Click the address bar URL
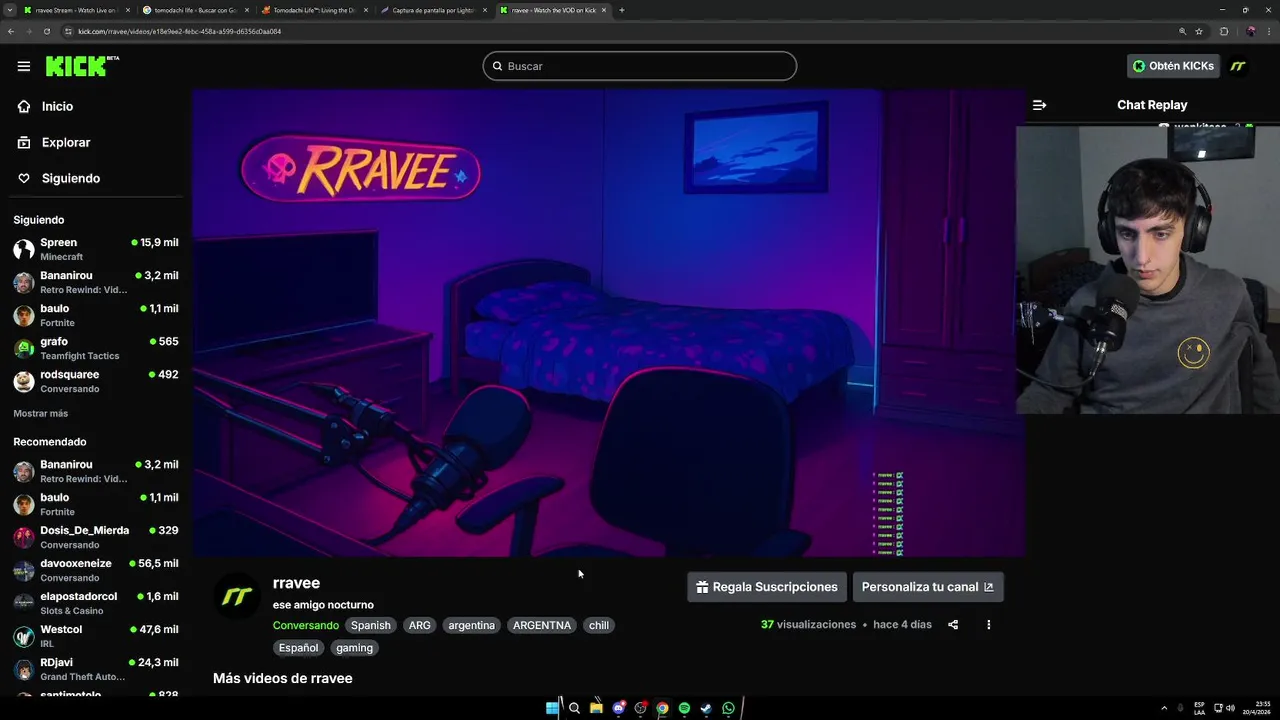 180,31
